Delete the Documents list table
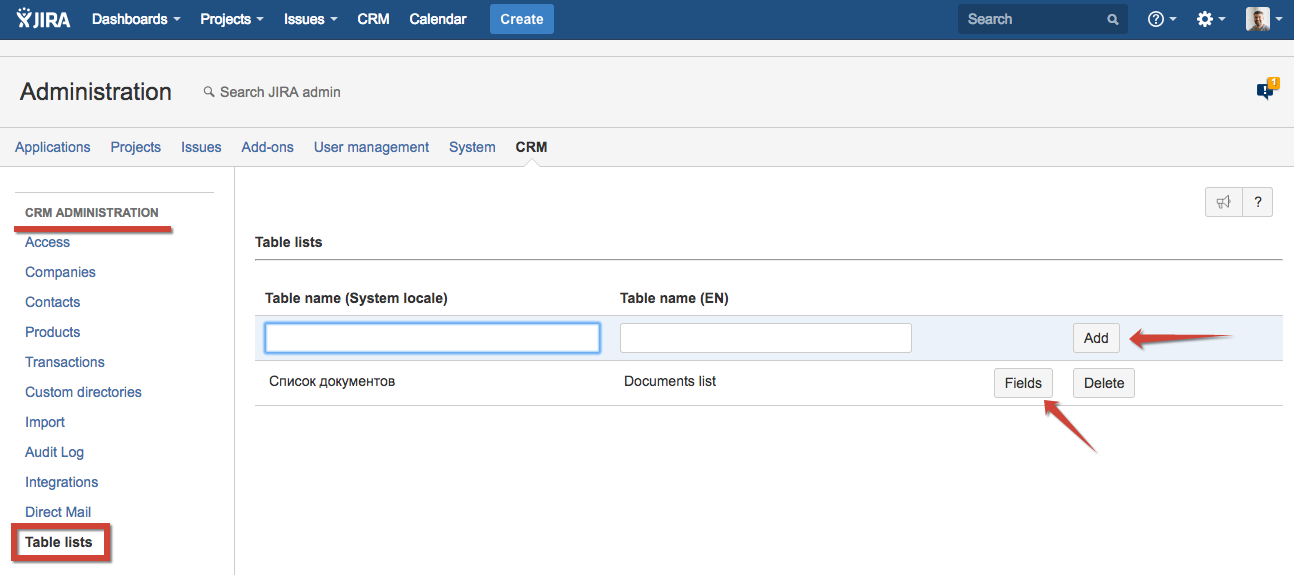1294x575 pixels. 1103,383
